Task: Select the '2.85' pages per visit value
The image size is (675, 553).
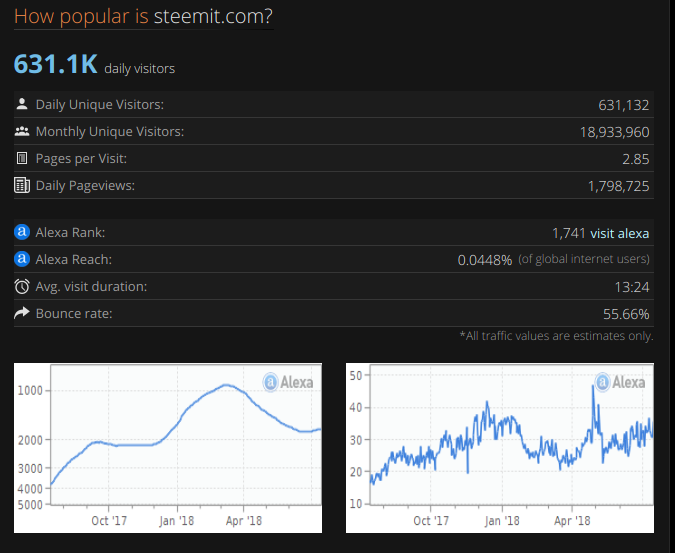Action: [x=635, y=159]
